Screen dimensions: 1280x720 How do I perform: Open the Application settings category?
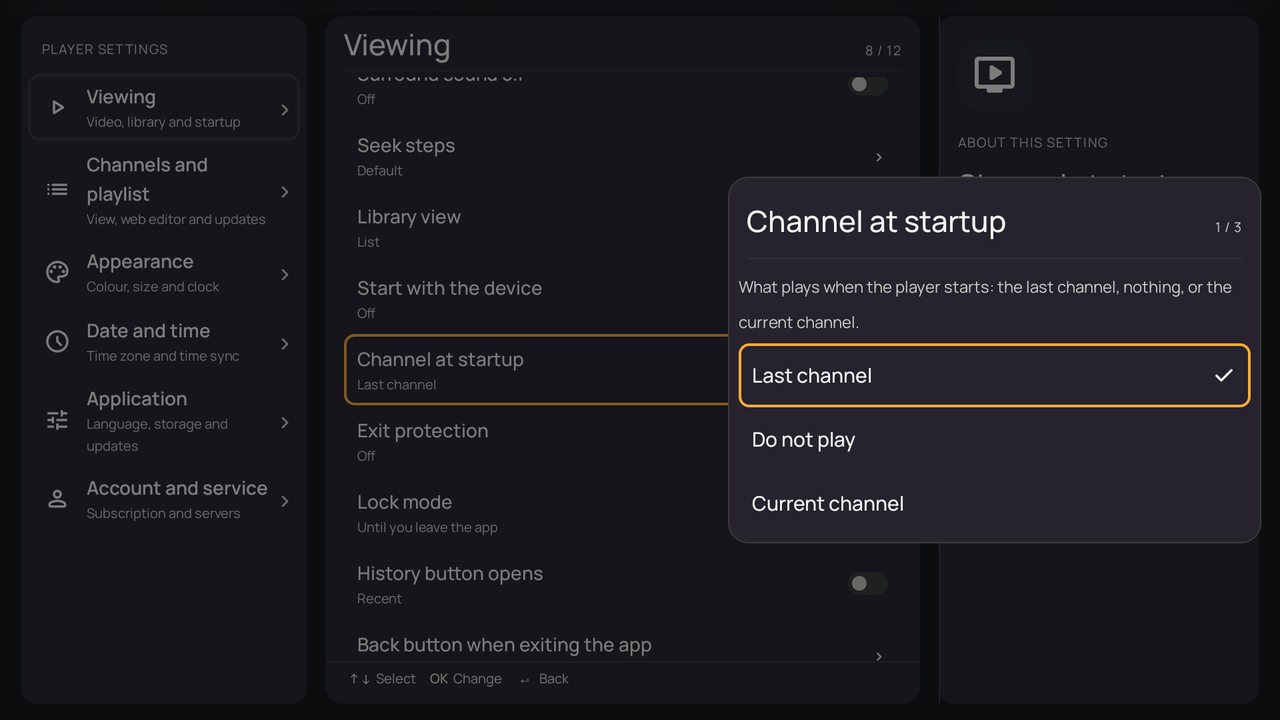[164, 421]
